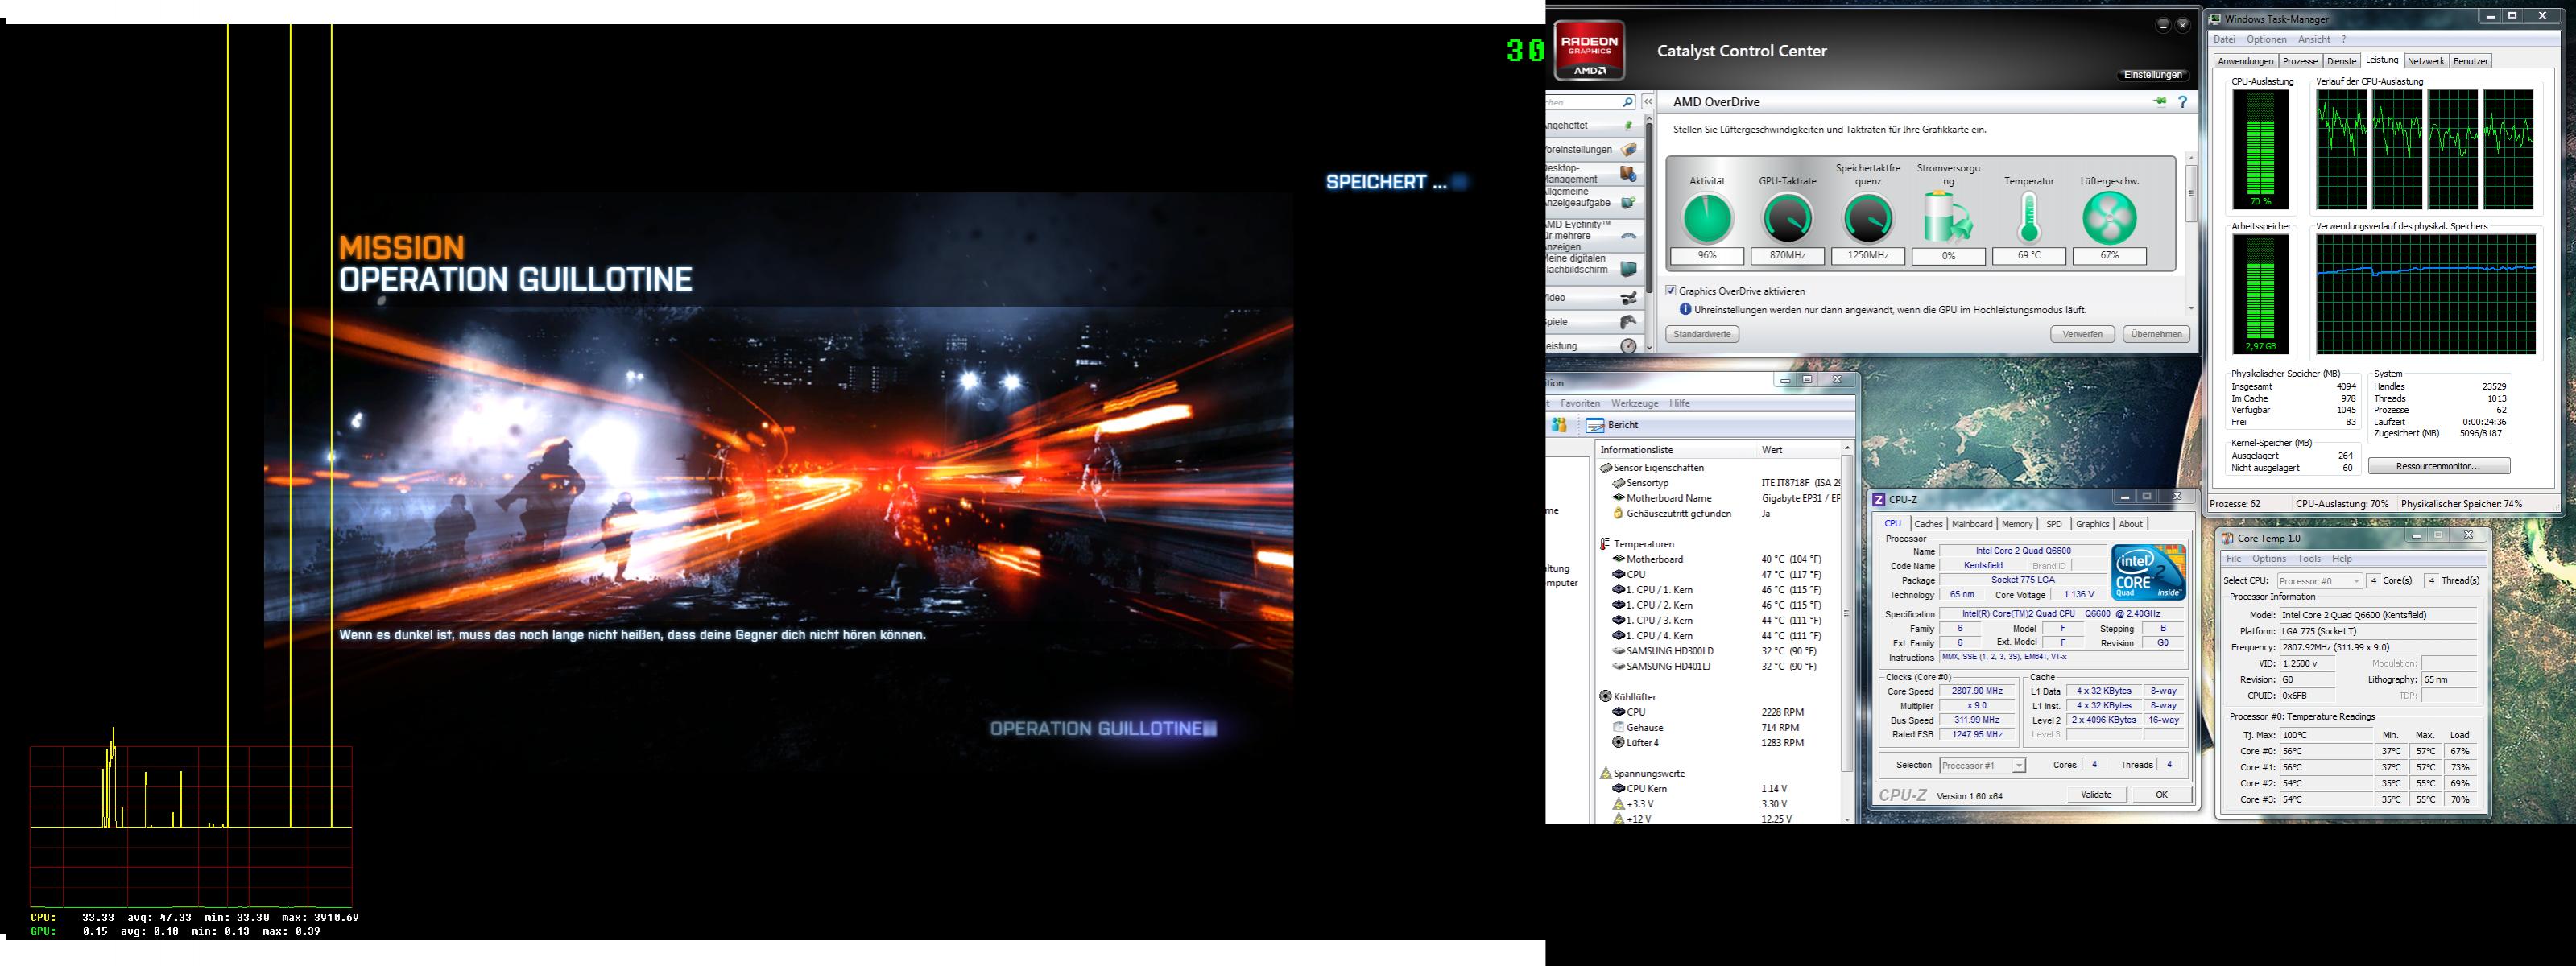2576x966 pixels.
Task: Open the Spiele gamepad icon
Action: click(1628, 322)
